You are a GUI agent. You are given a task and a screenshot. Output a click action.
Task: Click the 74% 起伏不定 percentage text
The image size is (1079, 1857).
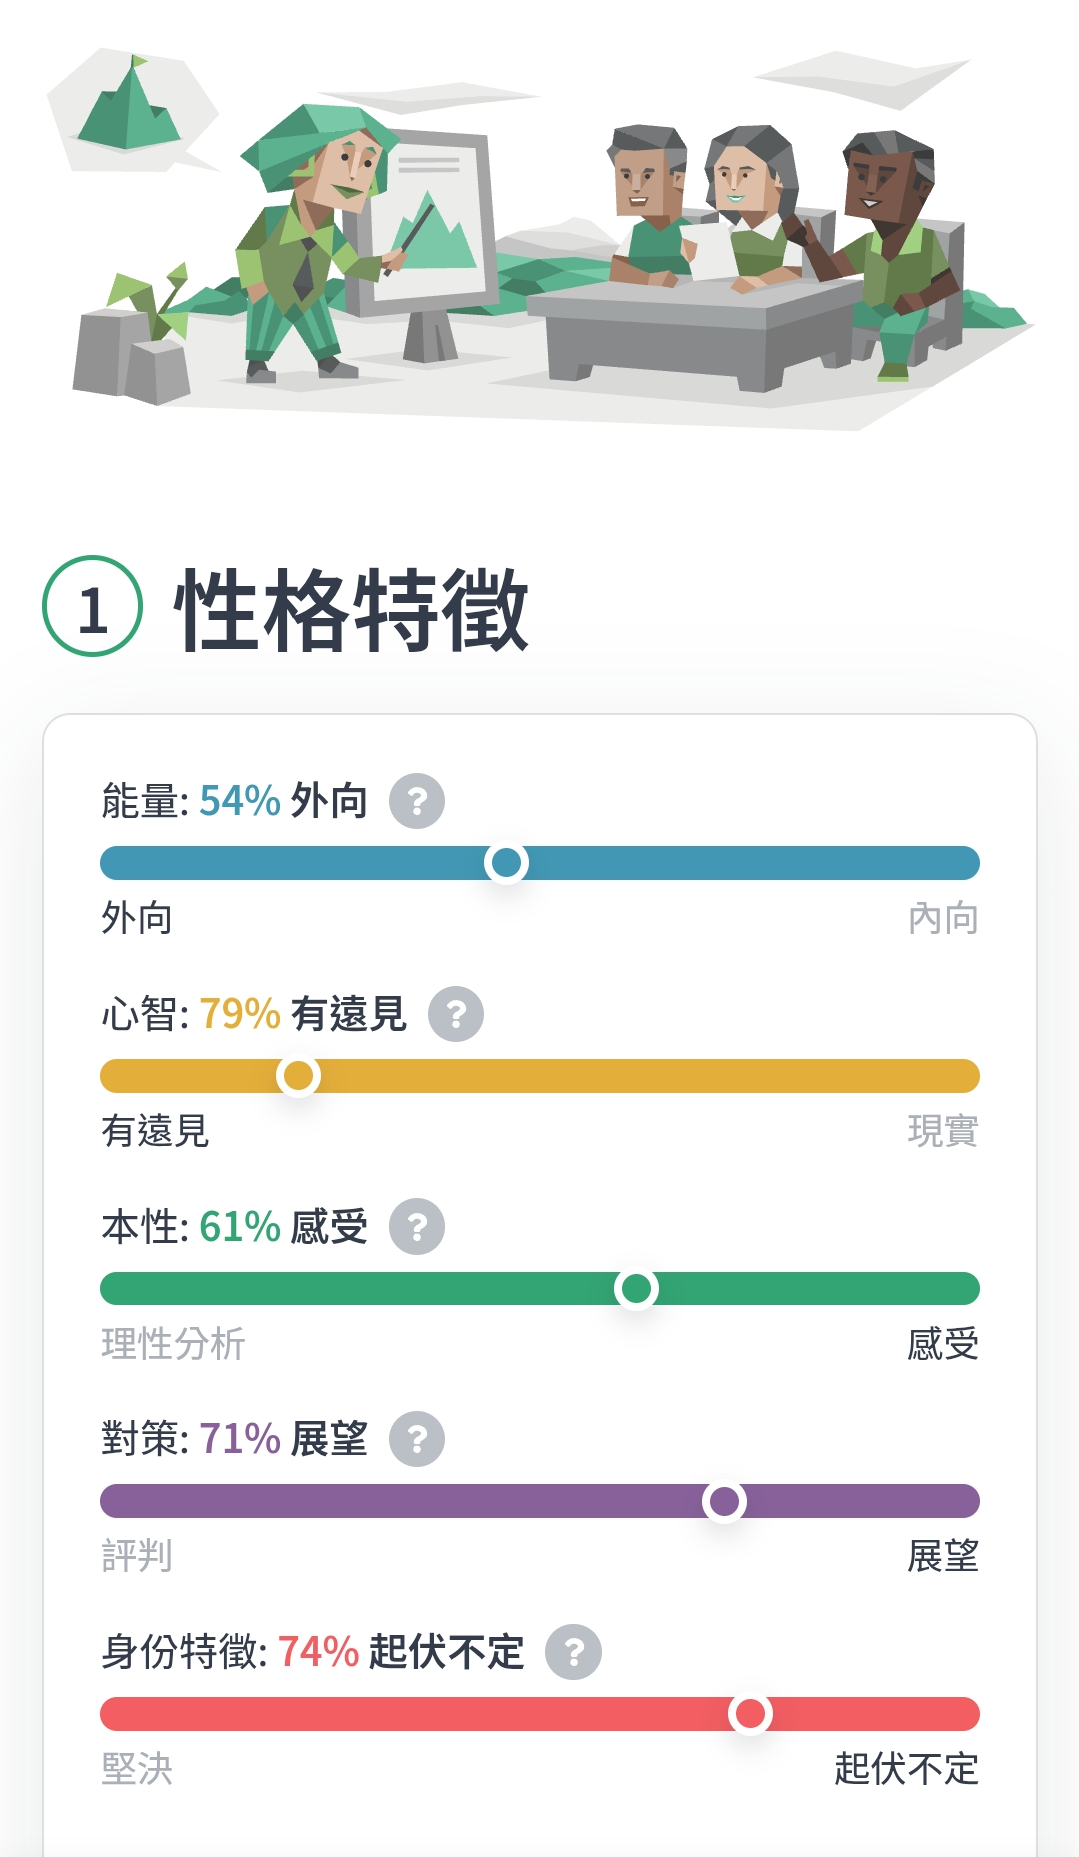click(401, 1652)
